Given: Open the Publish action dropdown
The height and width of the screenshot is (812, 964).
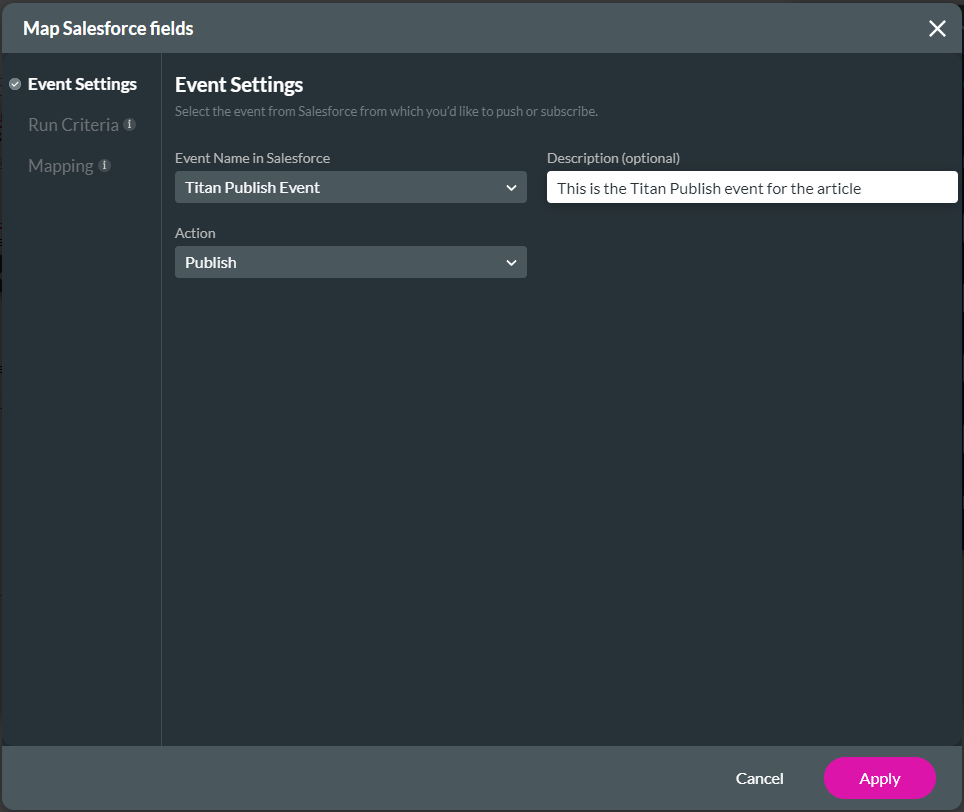Looking at the screenshot, I should [x=350, y=262].
